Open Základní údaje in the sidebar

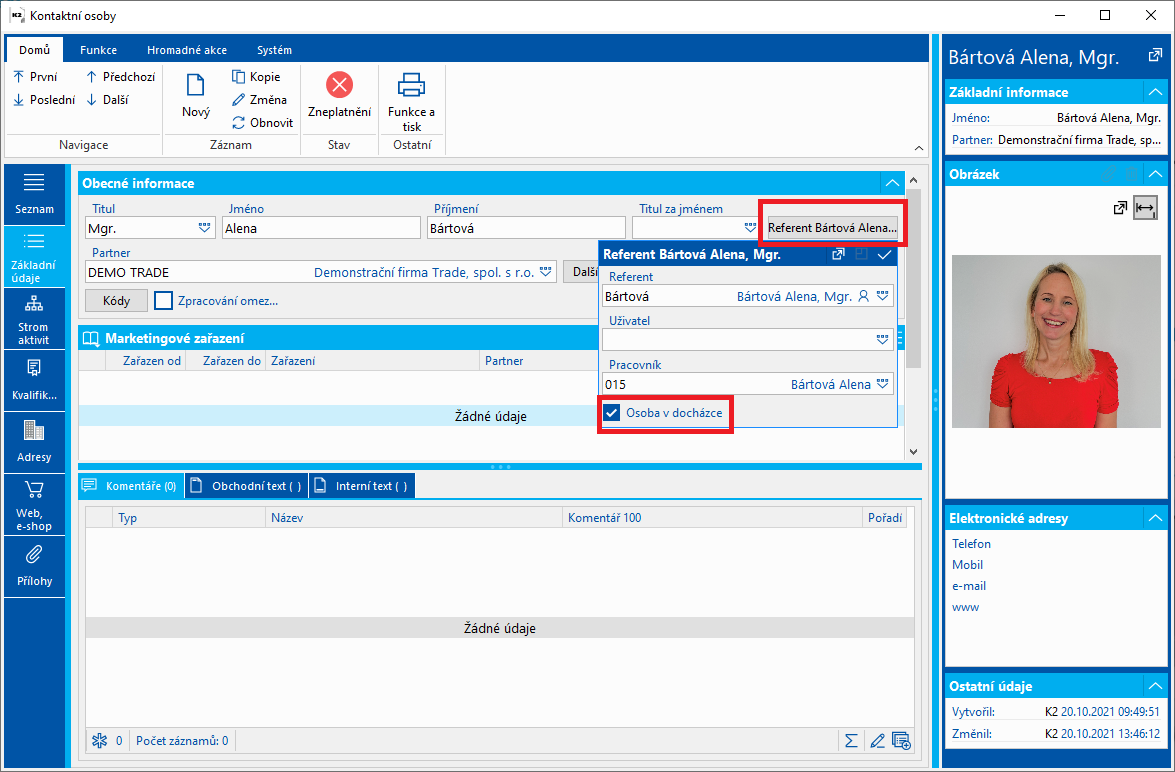(34, 259)
